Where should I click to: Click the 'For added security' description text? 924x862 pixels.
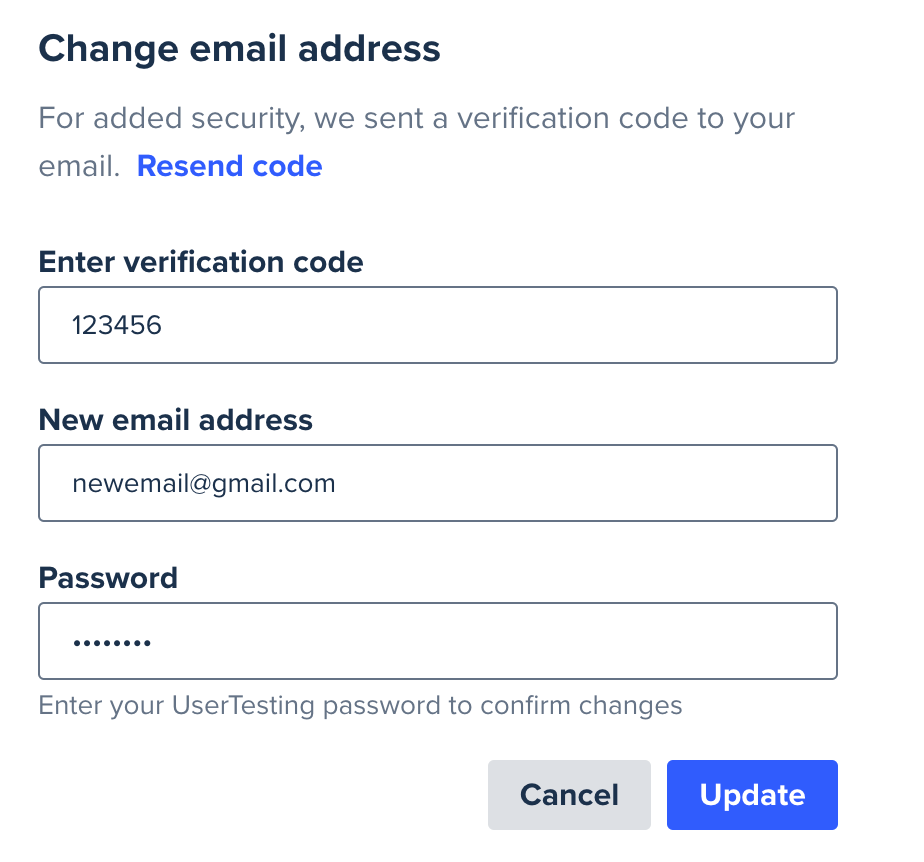point(417,142)
